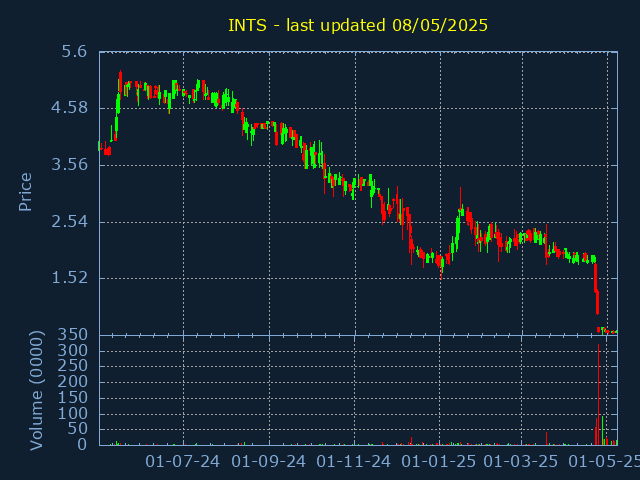
Task: Click the price axis label 1.52
Action: coord(69,278)
